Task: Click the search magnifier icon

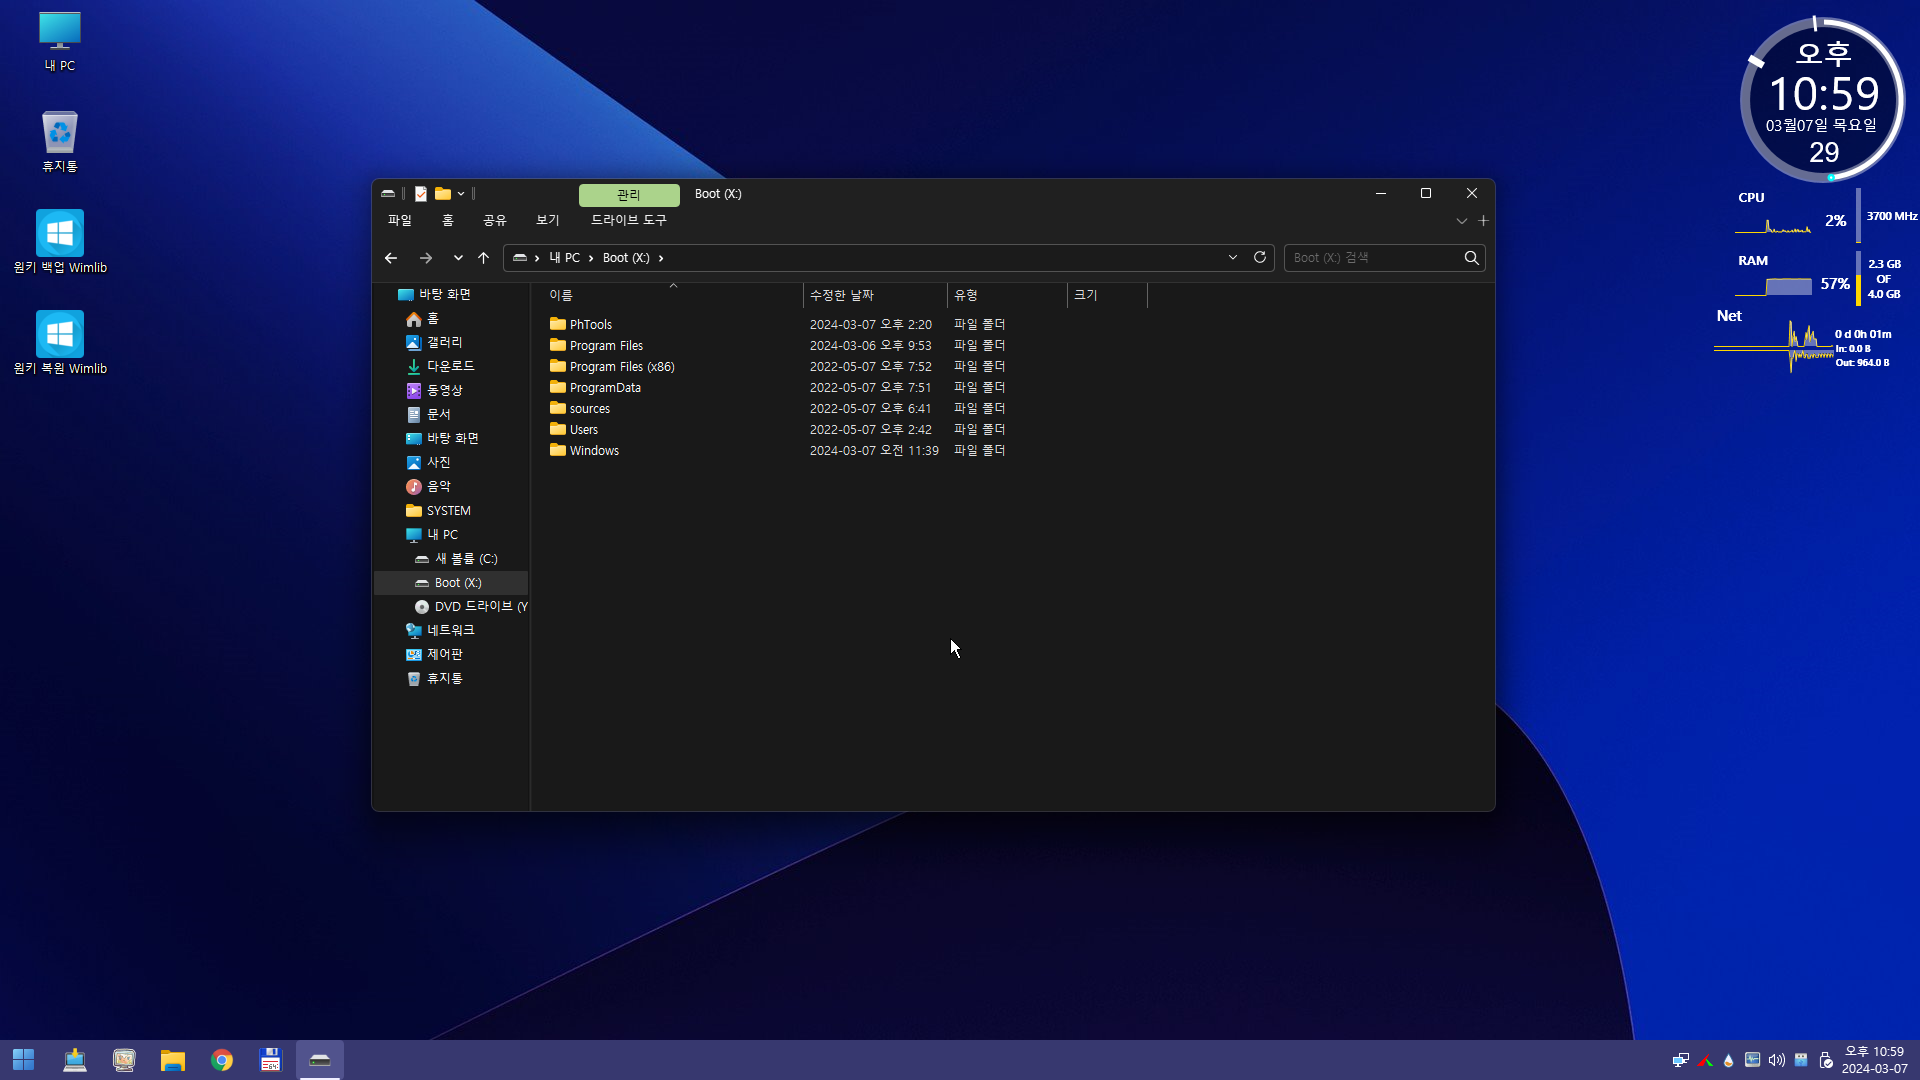Action: [x=1472, y=258]
